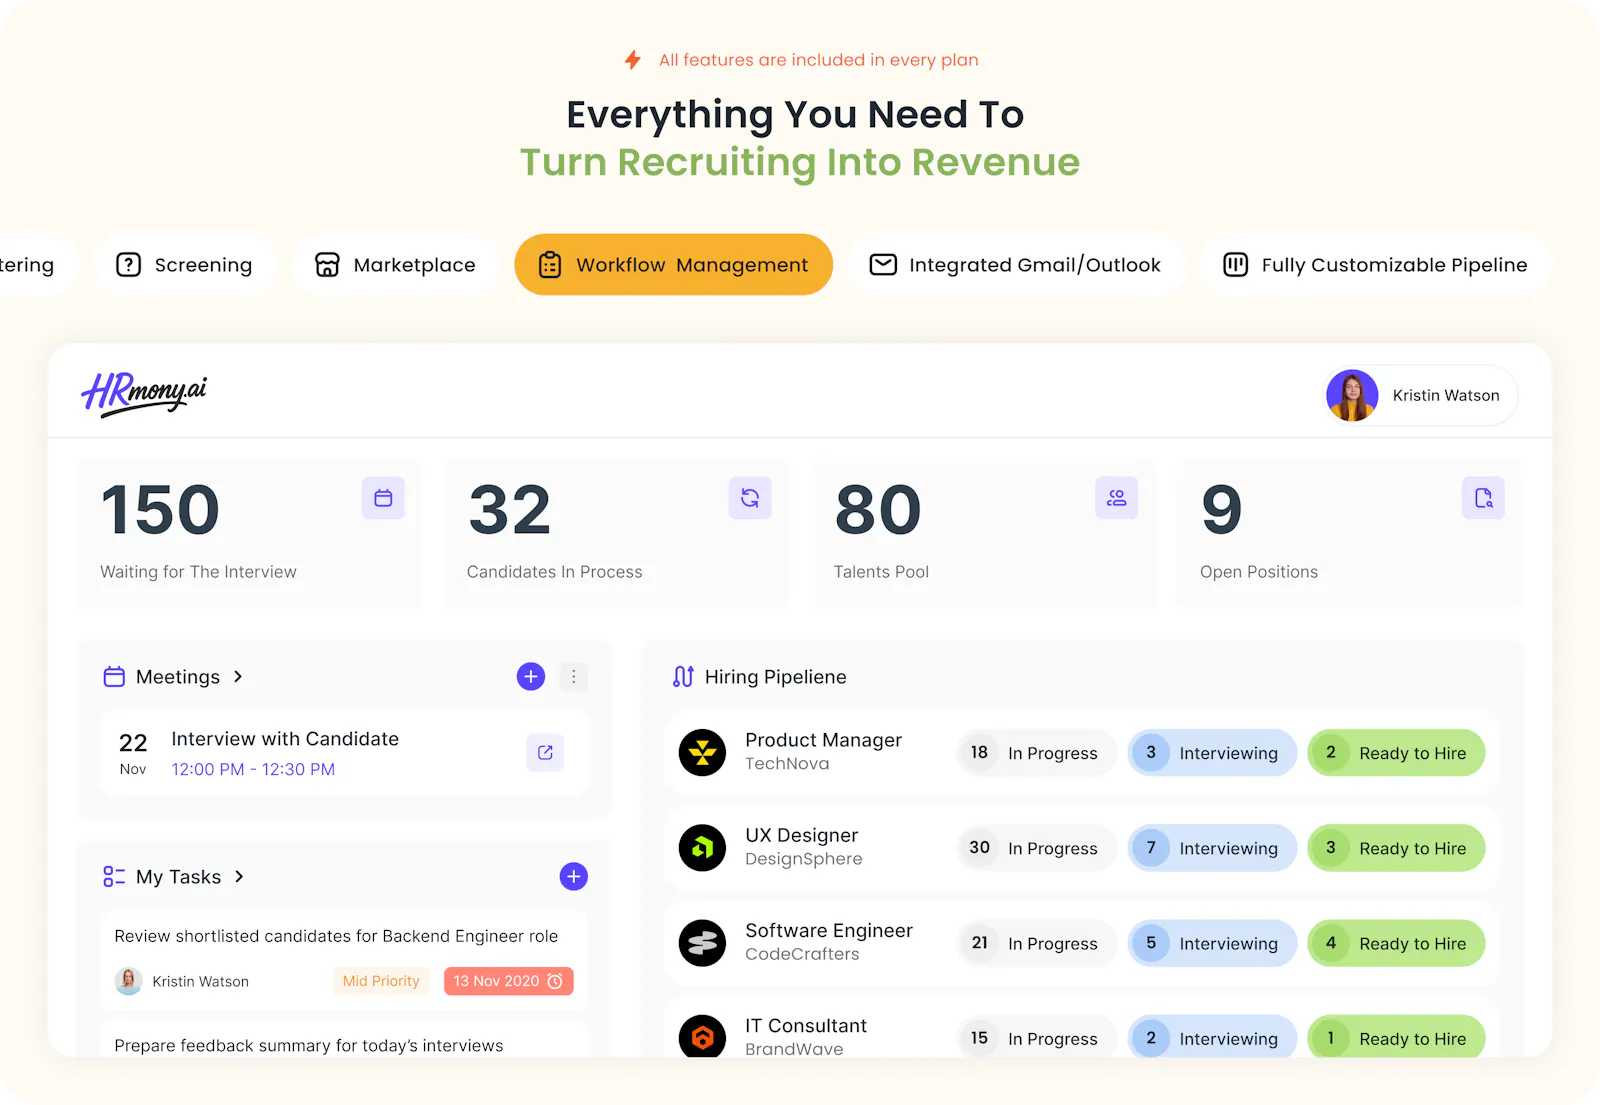This screenshot has height=1105, width=1600.
Task: Open the Interview with Candidate external link icon
Action: click(x=545, y=753)
